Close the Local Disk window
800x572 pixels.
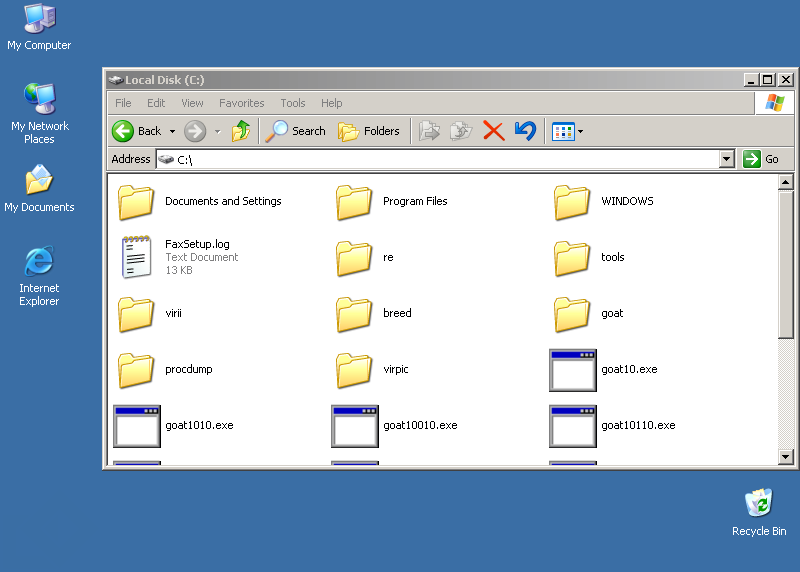coord(786,80)
